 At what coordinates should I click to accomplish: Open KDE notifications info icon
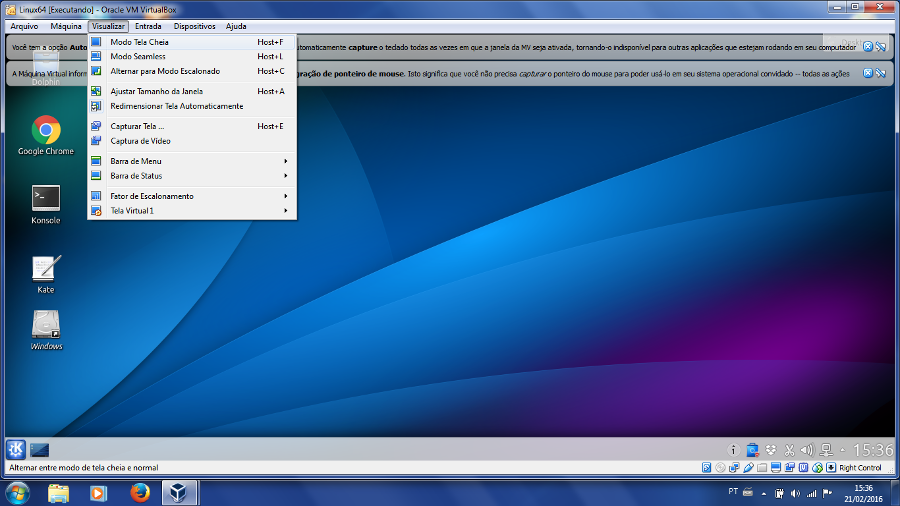[x=733, y=450]
